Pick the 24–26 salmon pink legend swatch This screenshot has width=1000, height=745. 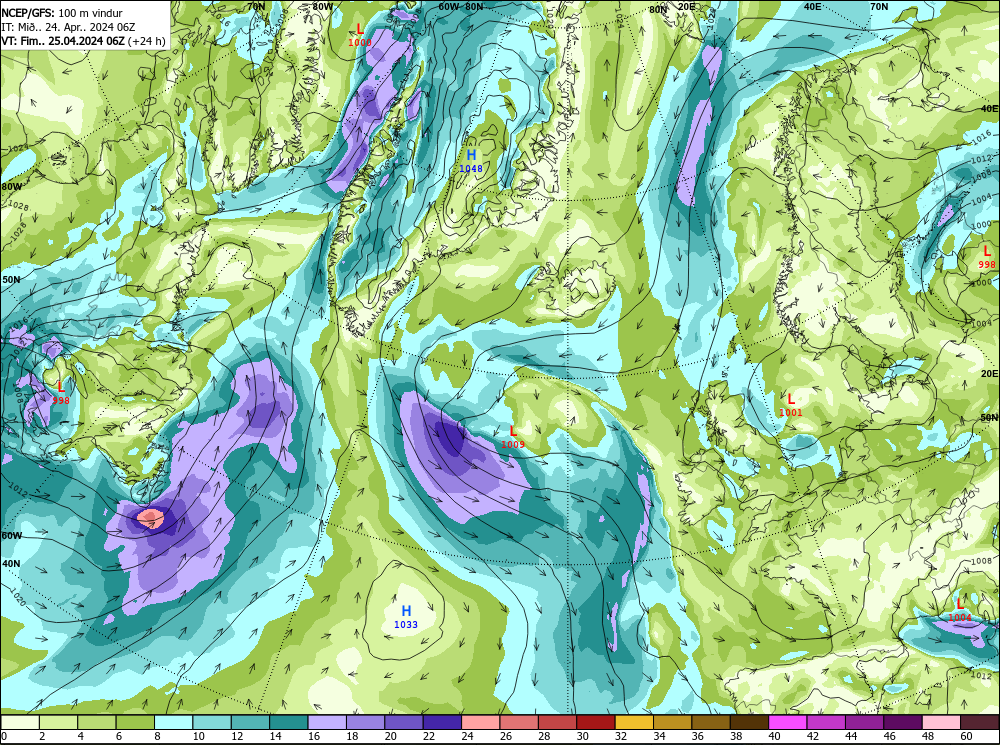[x=481, y=722]
